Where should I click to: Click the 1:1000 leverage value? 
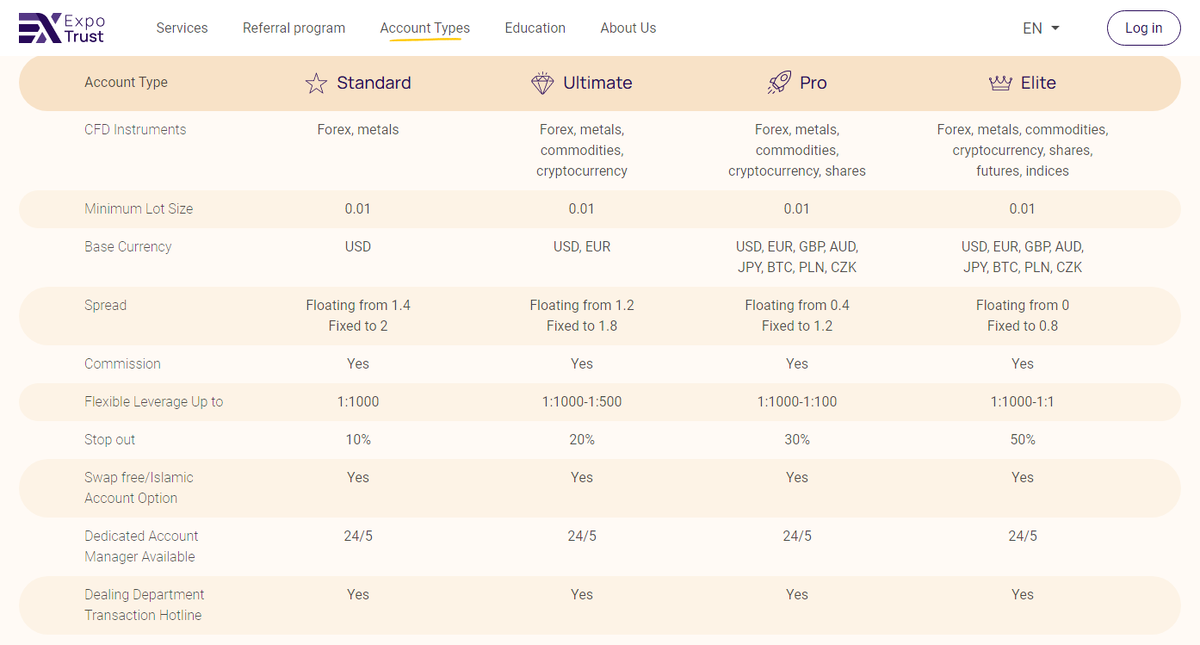(x=358, y=402)
